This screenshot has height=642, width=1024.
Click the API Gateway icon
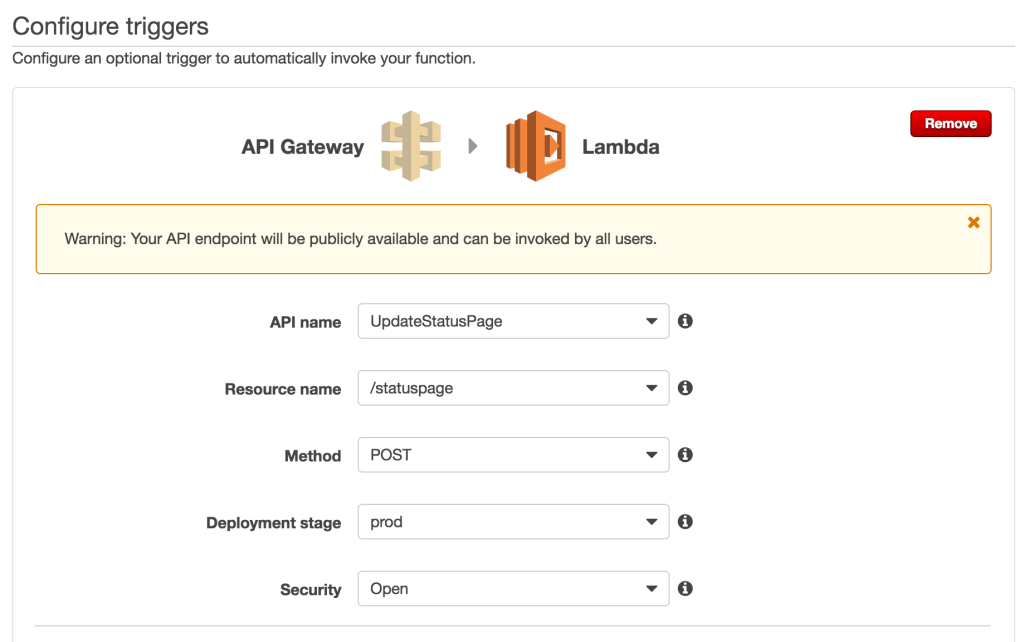[411, 146]
